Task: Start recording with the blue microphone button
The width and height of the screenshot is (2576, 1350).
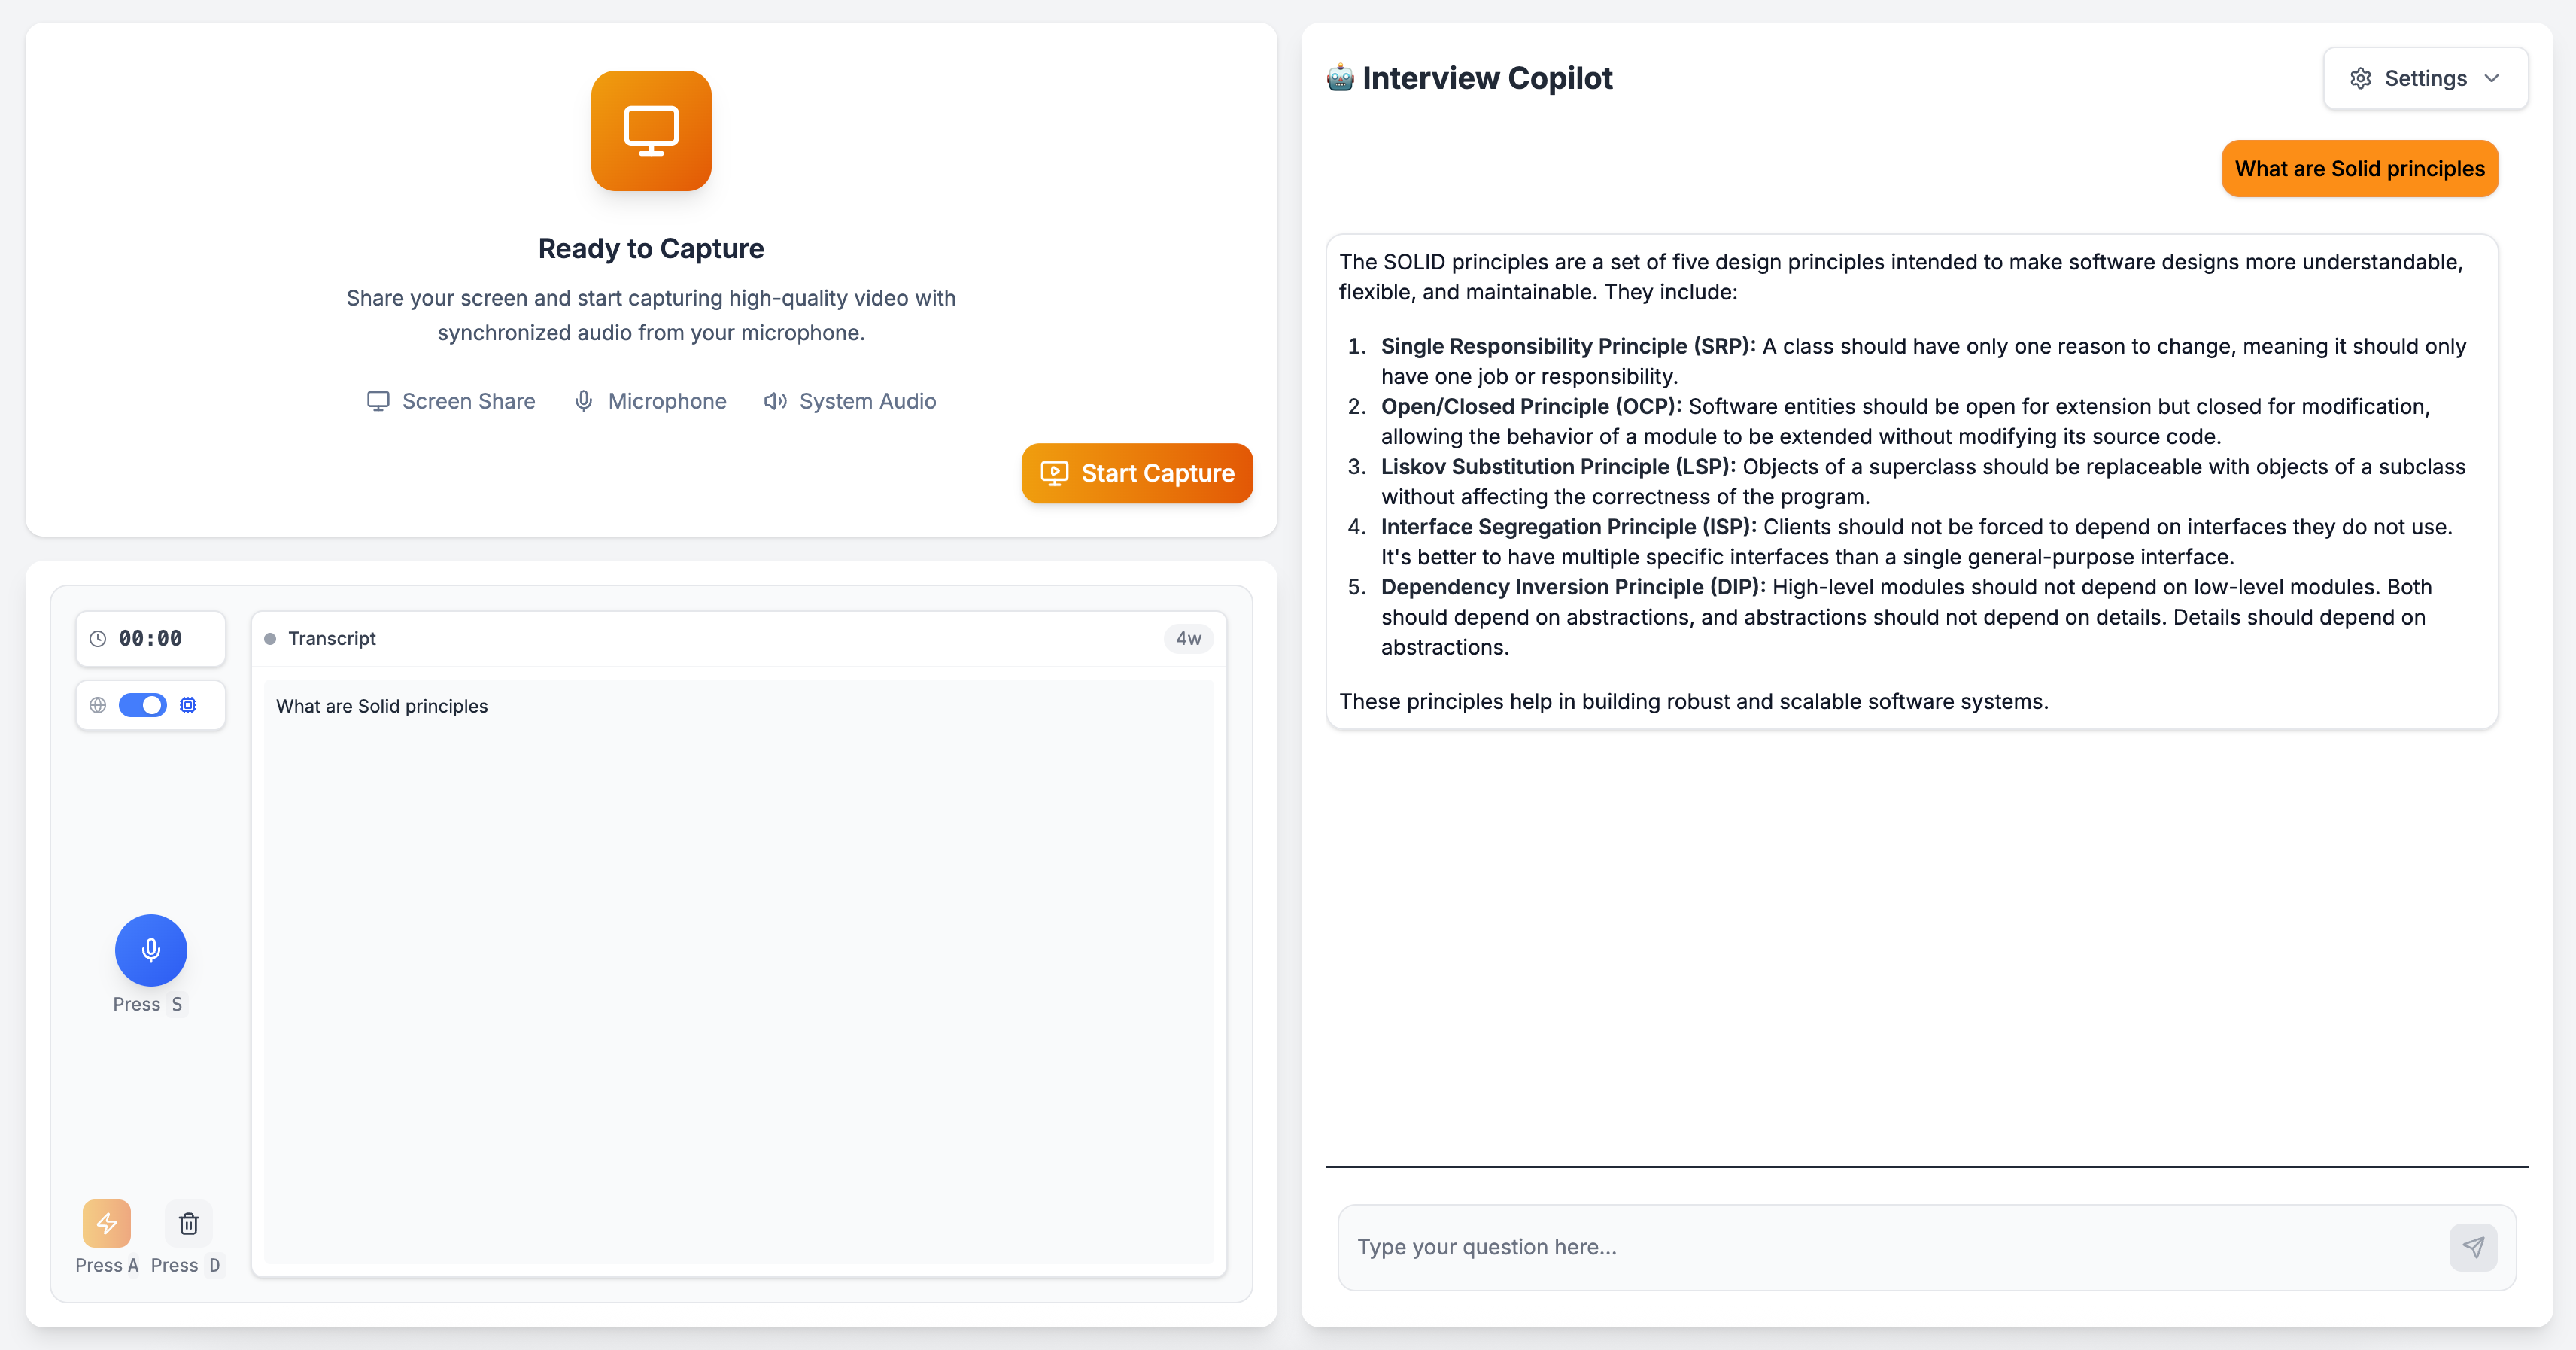Action: tap(151, 950)
